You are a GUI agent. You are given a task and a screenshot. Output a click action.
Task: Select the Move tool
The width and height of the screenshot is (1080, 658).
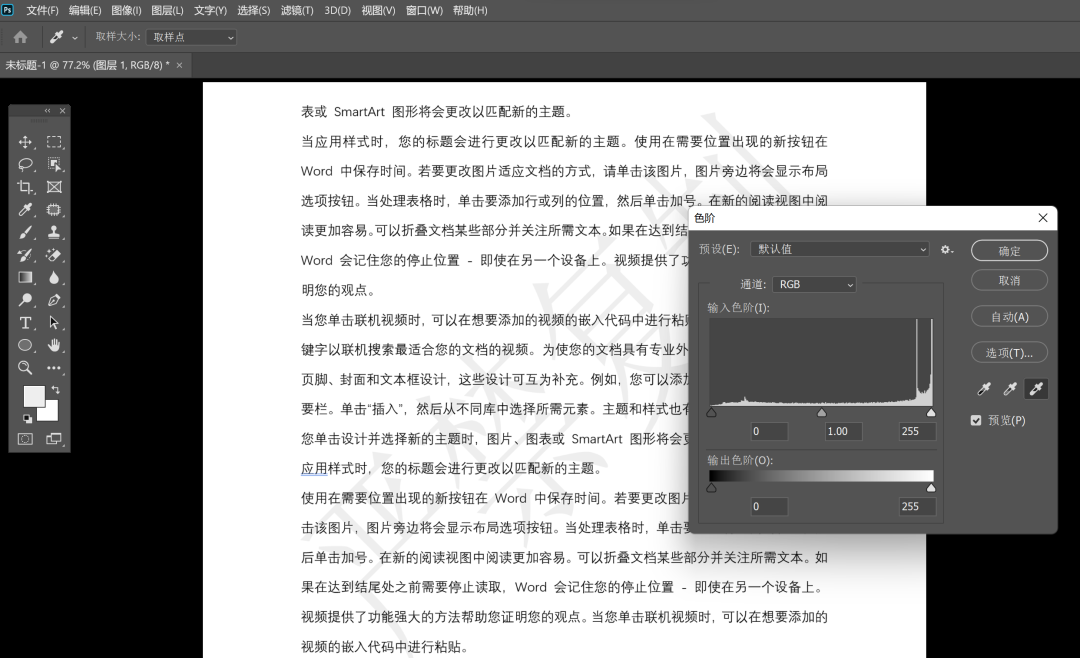click(x=25, y=141)
